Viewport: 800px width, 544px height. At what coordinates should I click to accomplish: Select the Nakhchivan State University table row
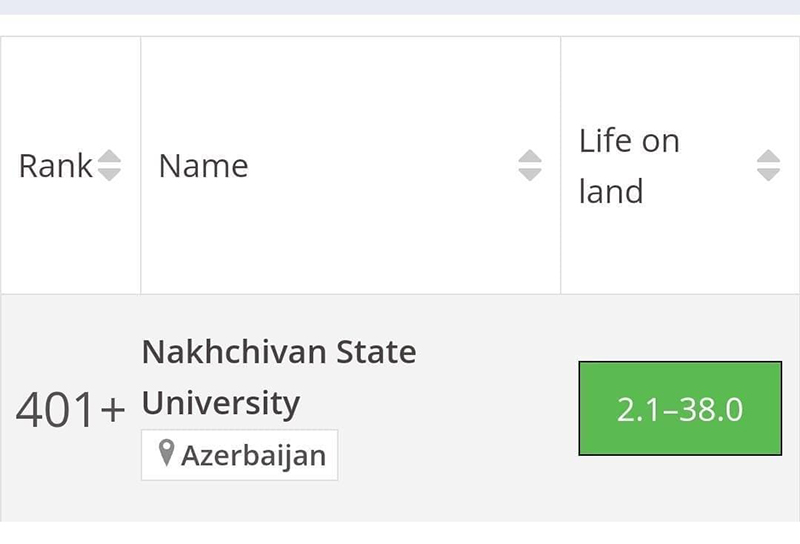tap(400, 408)
